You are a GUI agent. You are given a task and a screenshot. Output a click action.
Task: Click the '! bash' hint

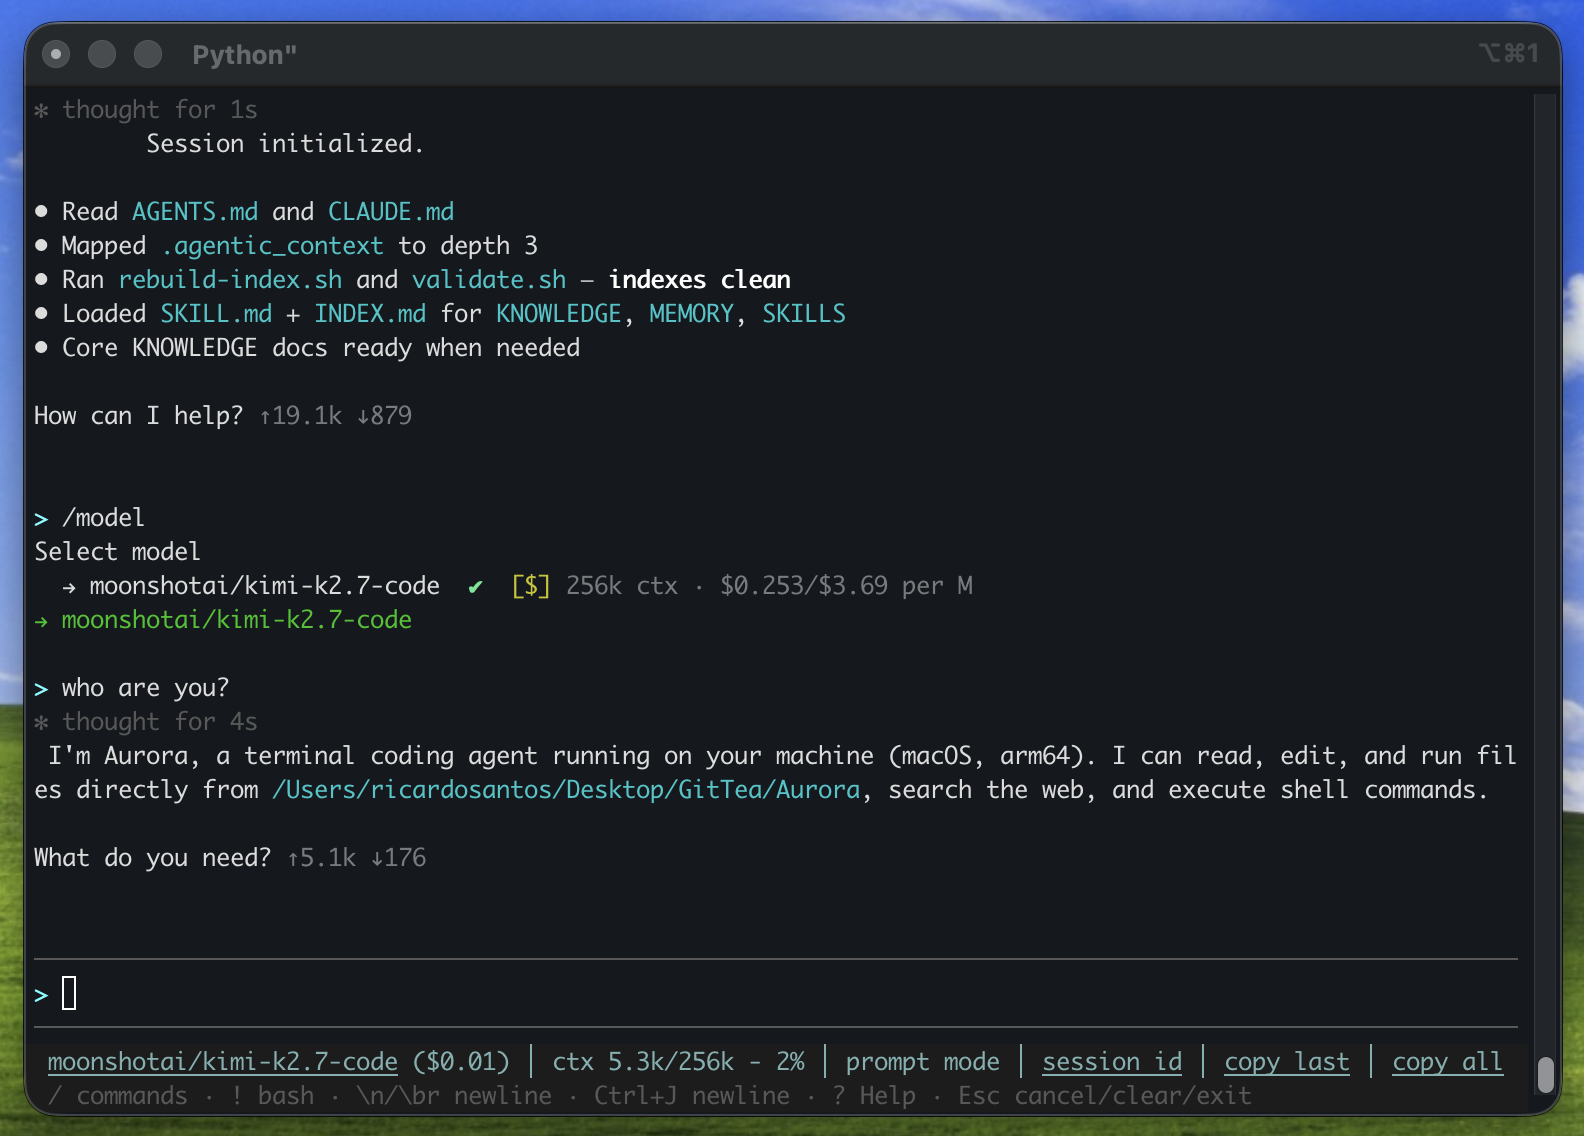[x=272, y=1096]
